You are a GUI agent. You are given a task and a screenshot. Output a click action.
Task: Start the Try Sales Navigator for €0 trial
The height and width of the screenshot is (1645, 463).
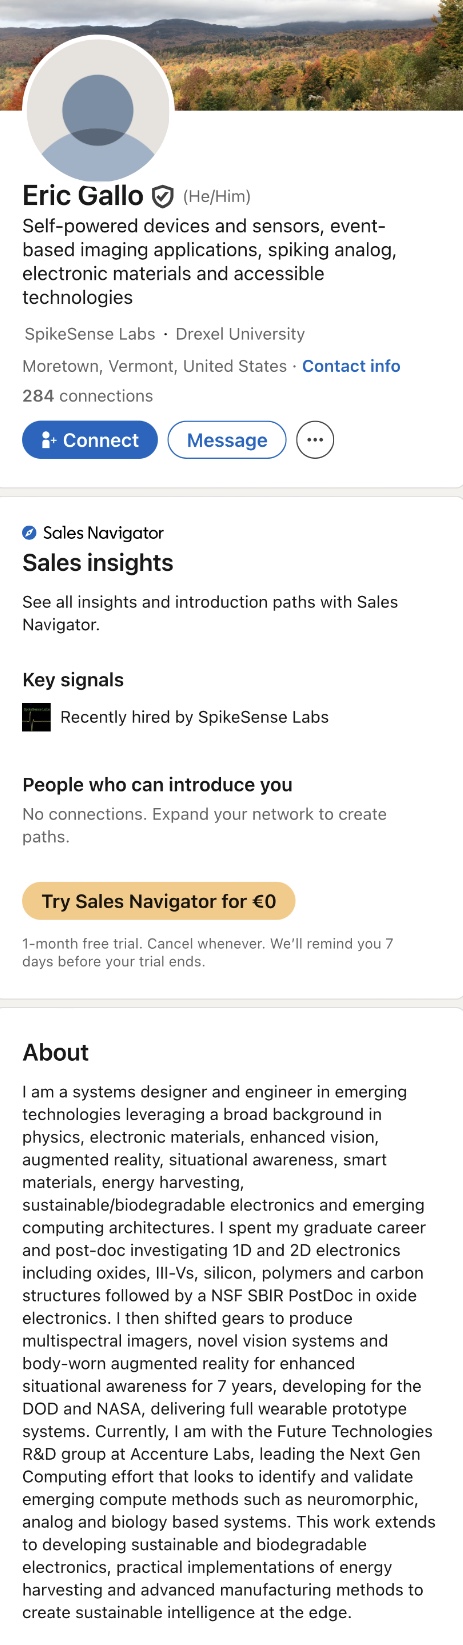point(159,901)
